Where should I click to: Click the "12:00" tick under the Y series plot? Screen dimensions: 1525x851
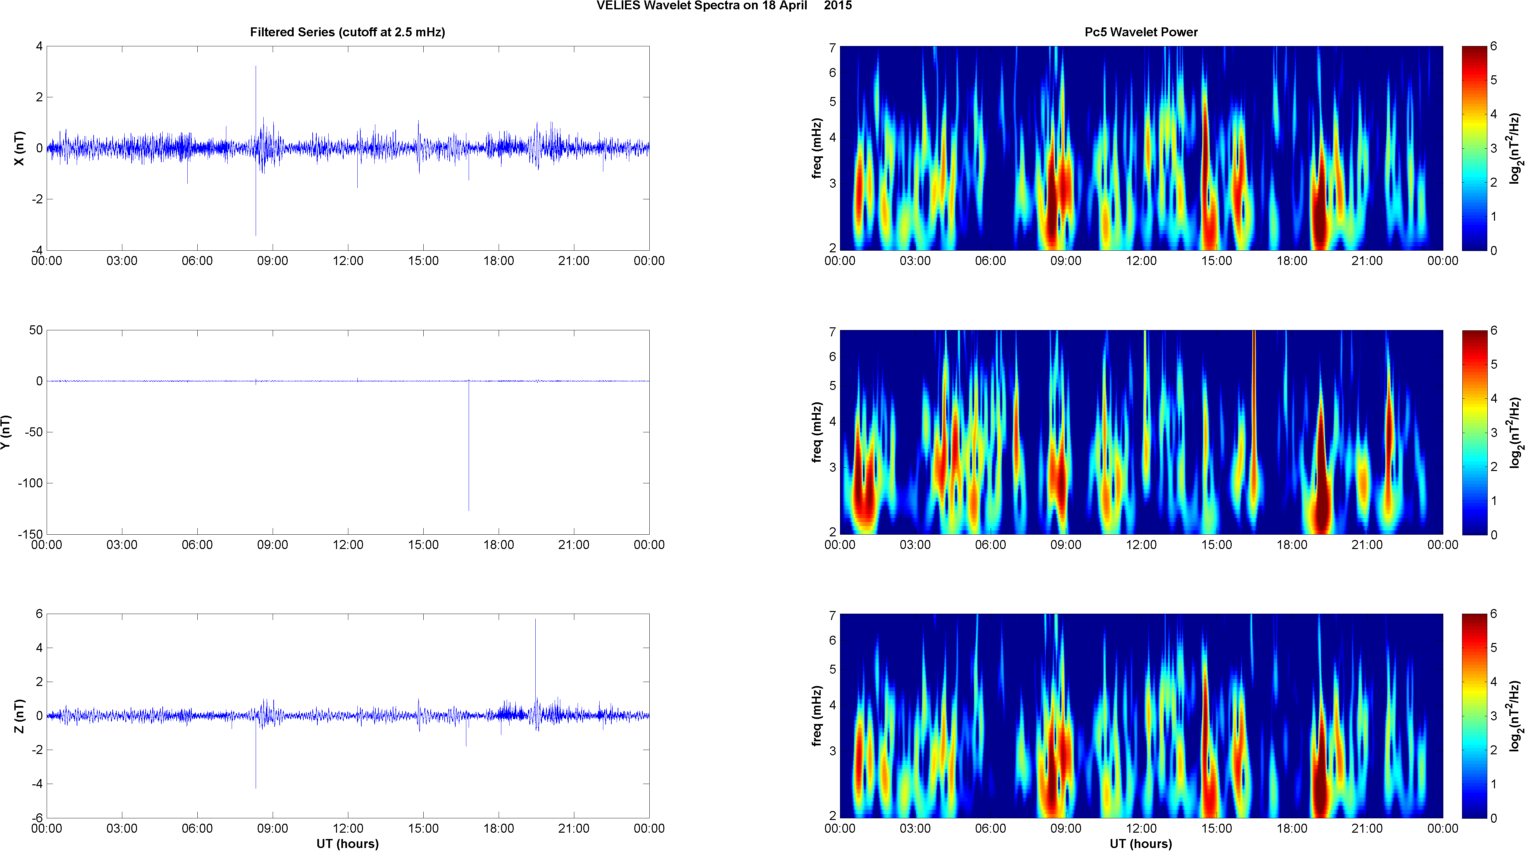[348, 545]
